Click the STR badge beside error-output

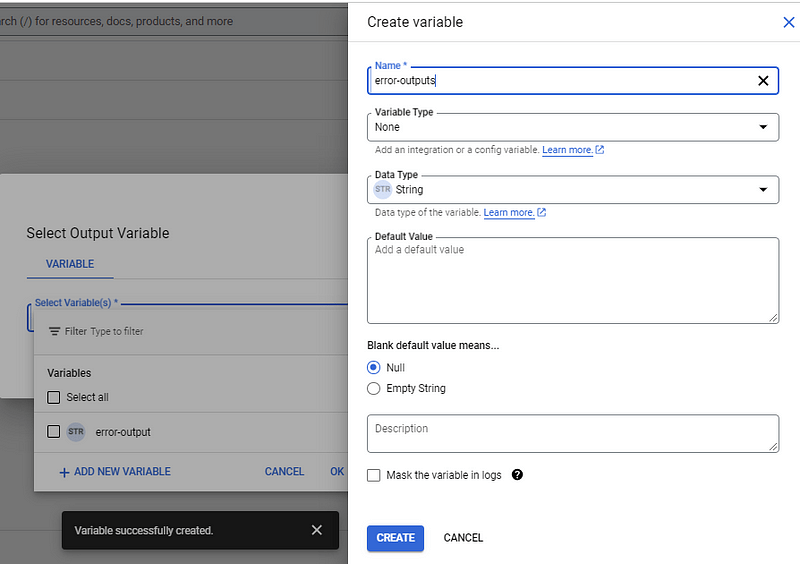pyautogui.click(x=76, y=432)
